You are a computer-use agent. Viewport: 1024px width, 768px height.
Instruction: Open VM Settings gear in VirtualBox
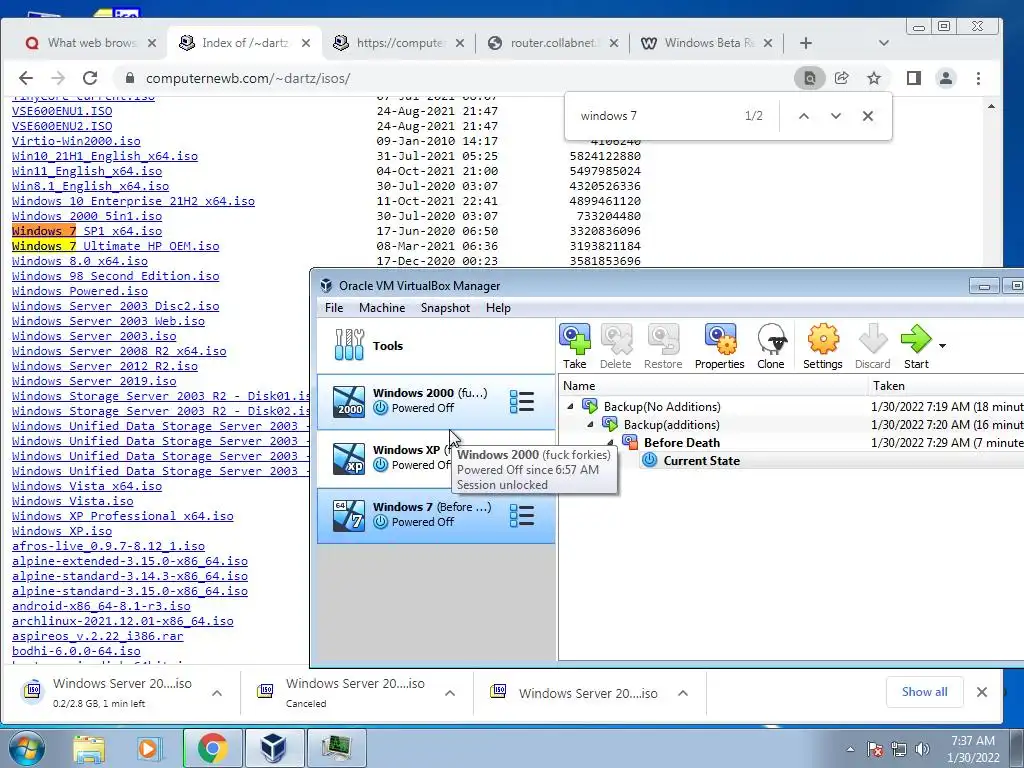(822, 347)
